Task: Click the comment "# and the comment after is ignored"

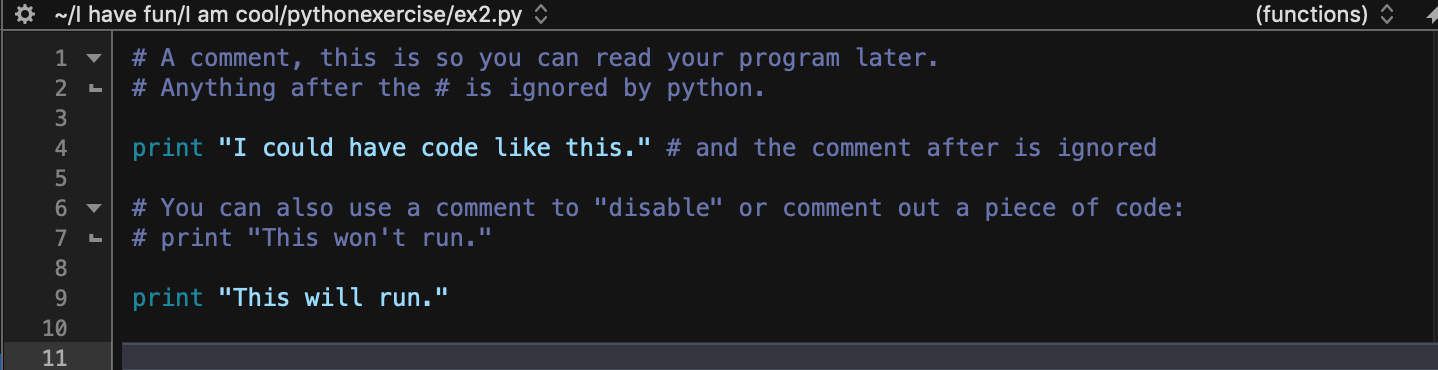Action: 911,148
